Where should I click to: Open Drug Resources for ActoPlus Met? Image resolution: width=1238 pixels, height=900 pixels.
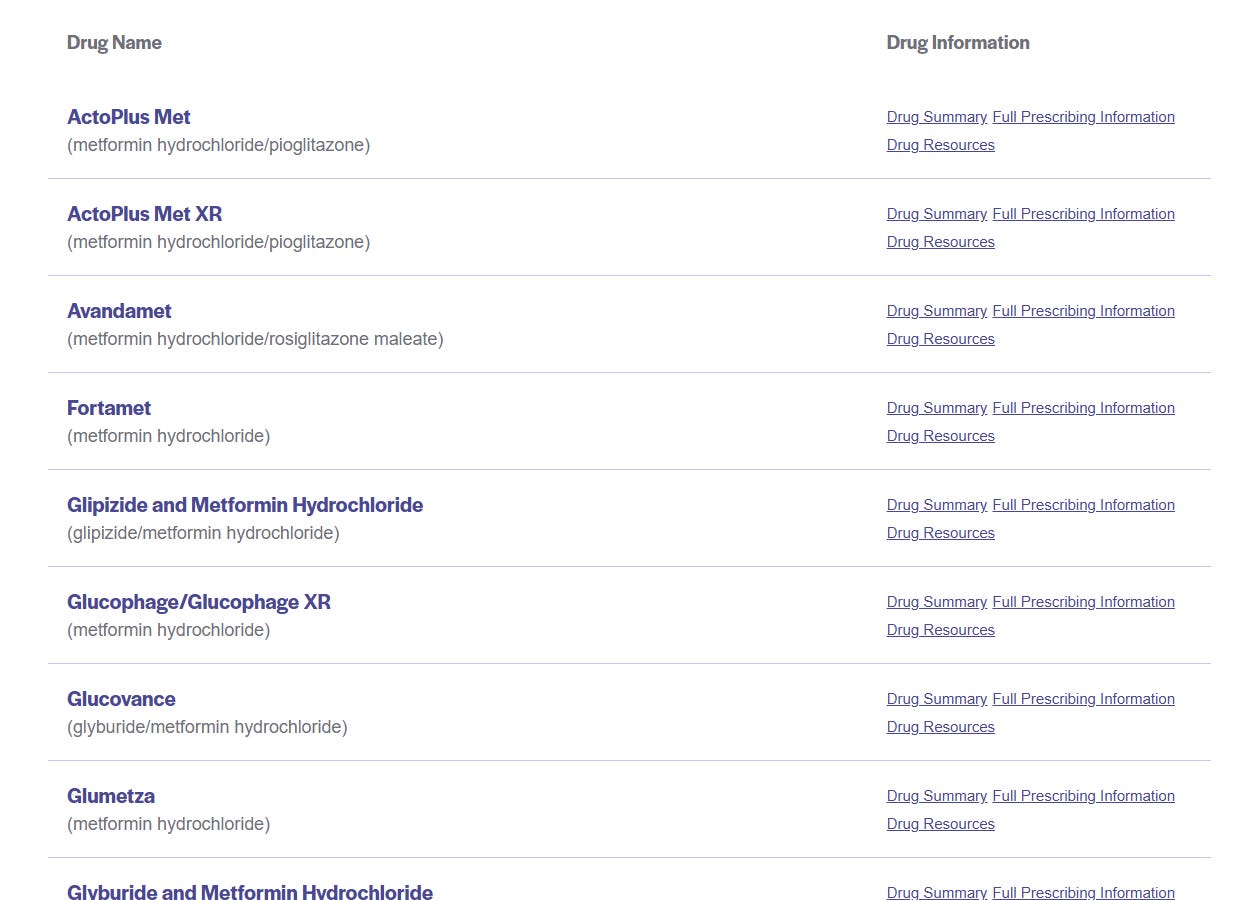[941, 145]
